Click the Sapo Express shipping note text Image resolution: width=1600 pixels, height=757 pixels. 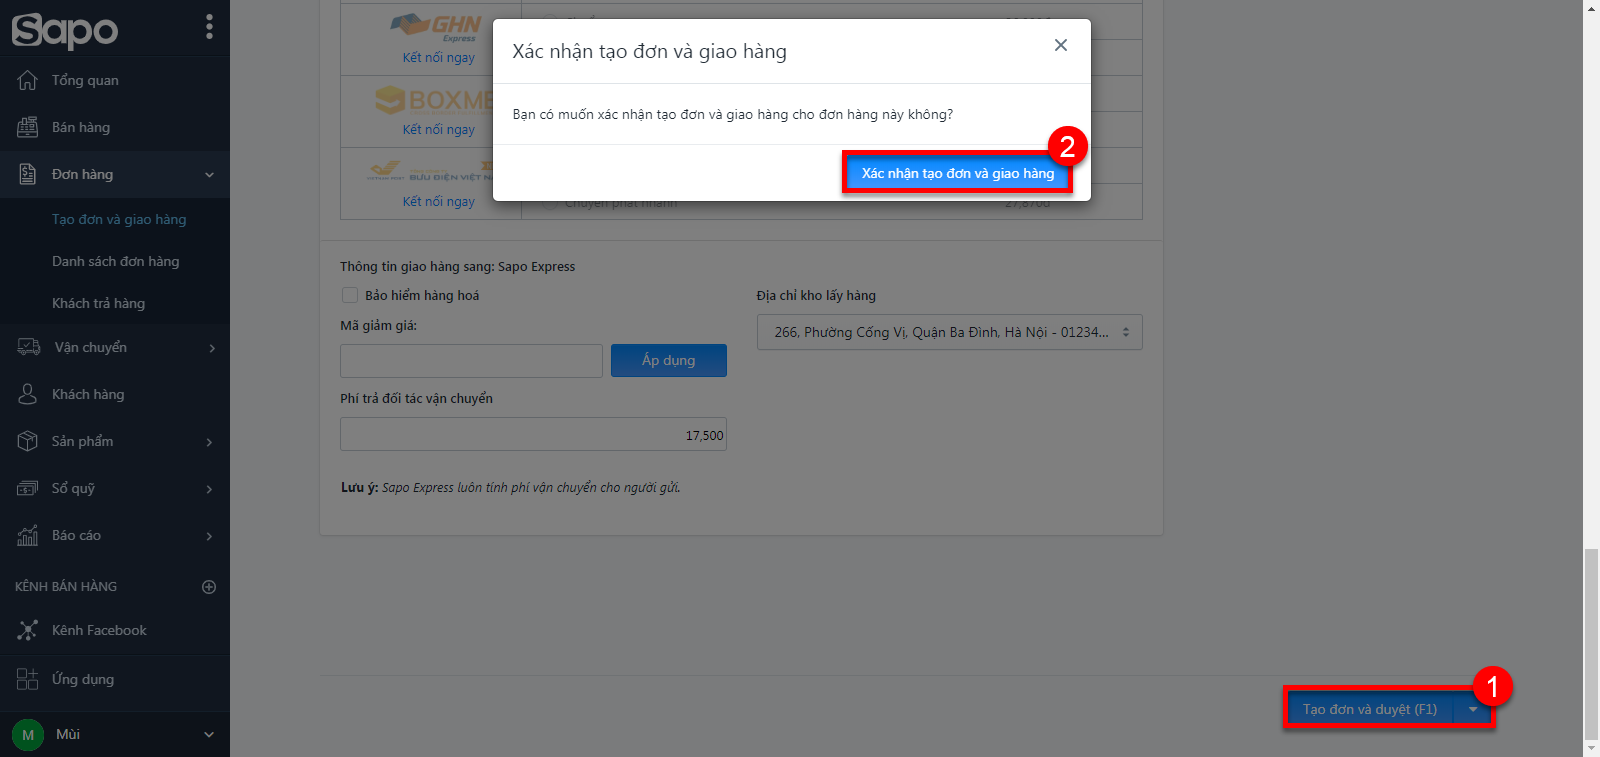(511, 487)
